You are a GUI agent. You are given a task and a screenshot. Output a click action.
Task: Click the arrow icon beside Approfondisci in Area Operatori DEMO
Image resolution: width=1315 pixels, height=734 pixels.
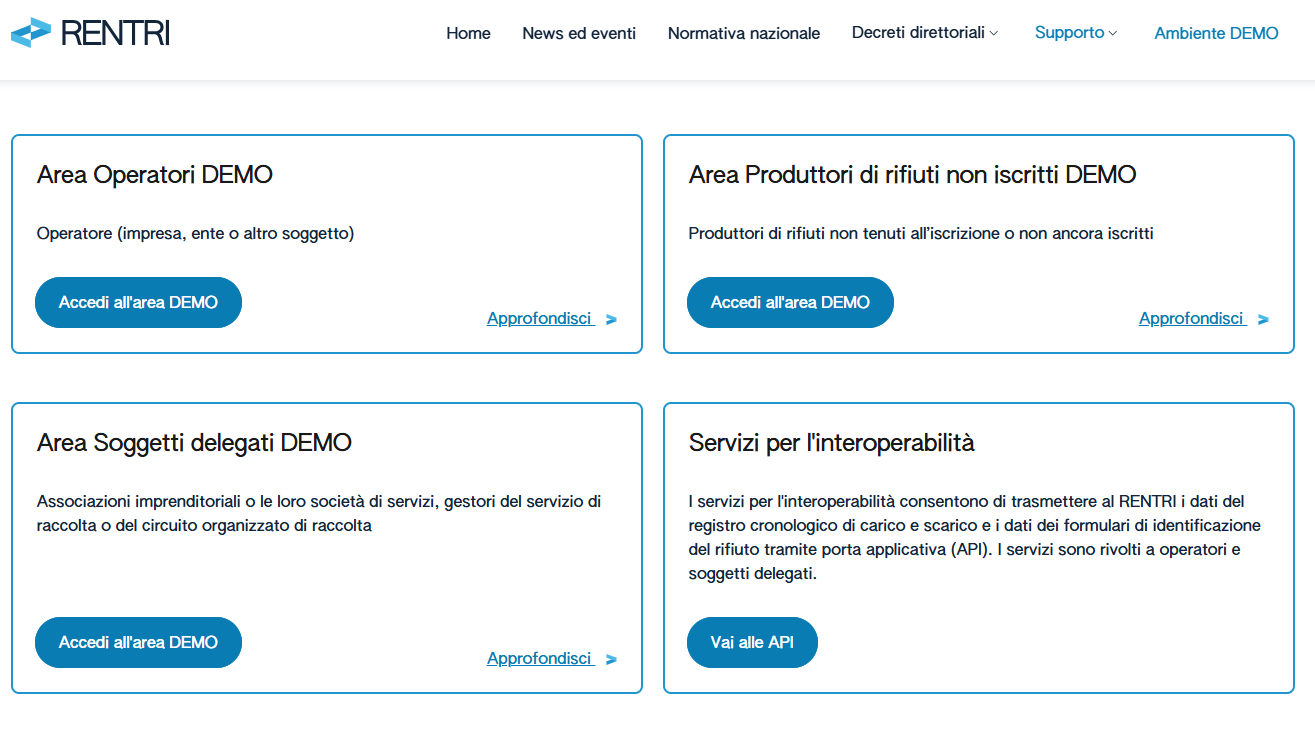pos(611,320)
